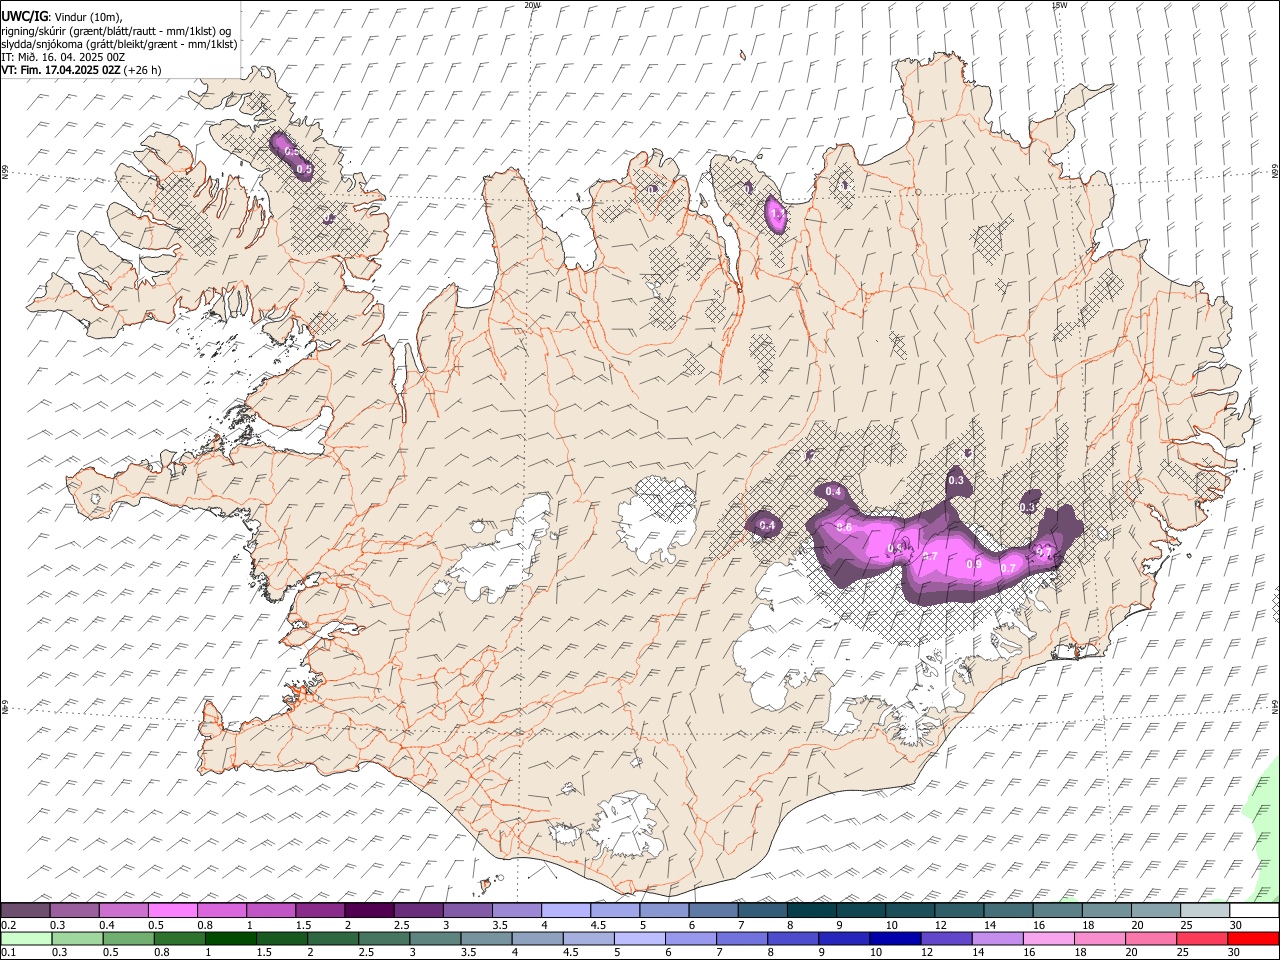Click the '0.2' number under the upper legend row
The width and height of the screenshot is (1280, 960).
point(10,925)
